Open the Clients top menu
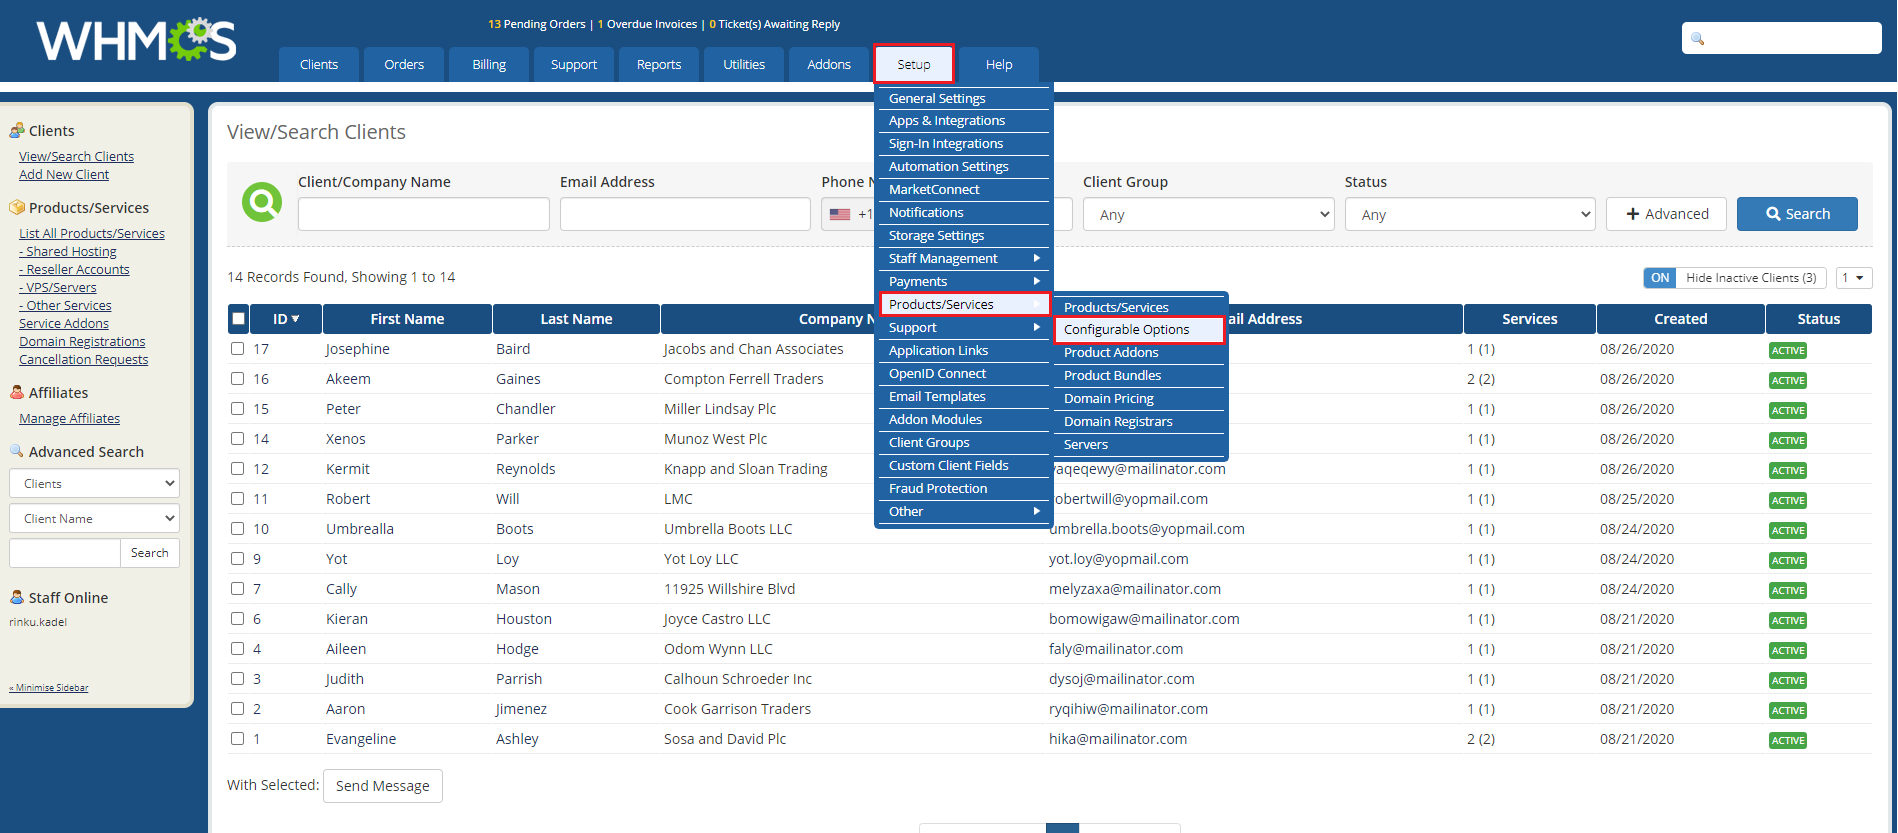 [x=319, y=64]
